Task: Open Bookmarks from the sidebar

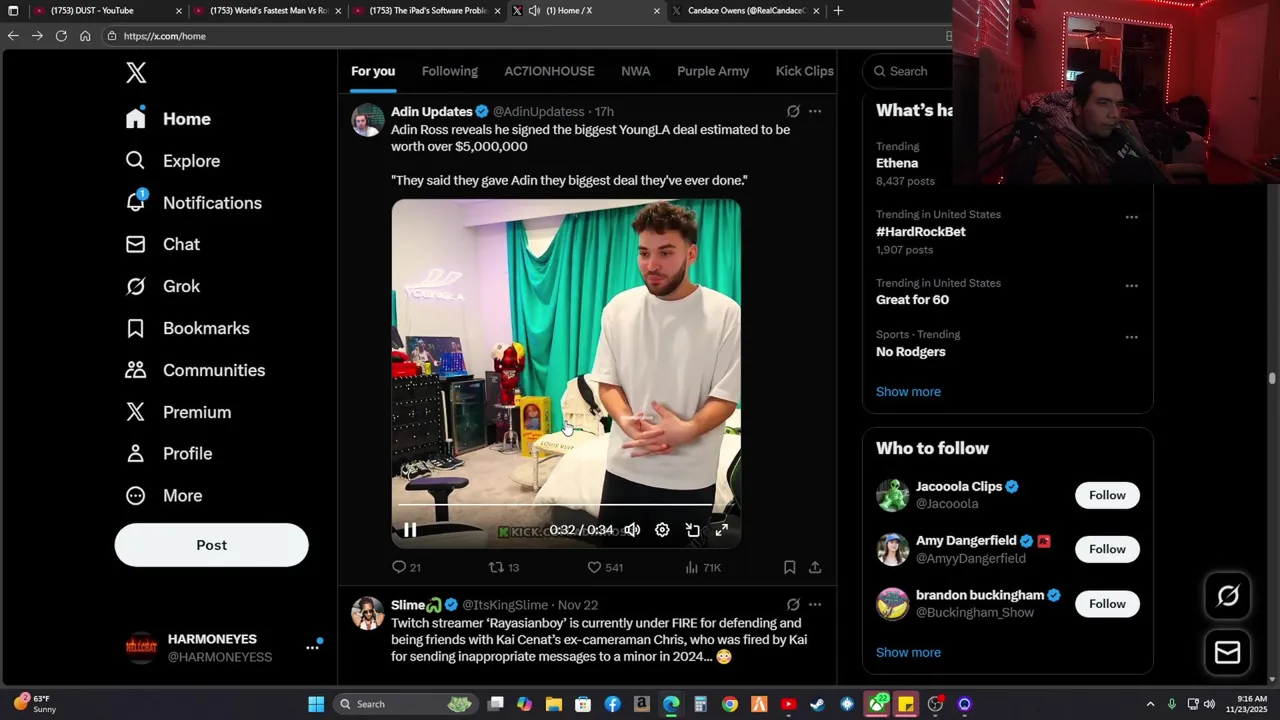Action: tap(187, 328)
